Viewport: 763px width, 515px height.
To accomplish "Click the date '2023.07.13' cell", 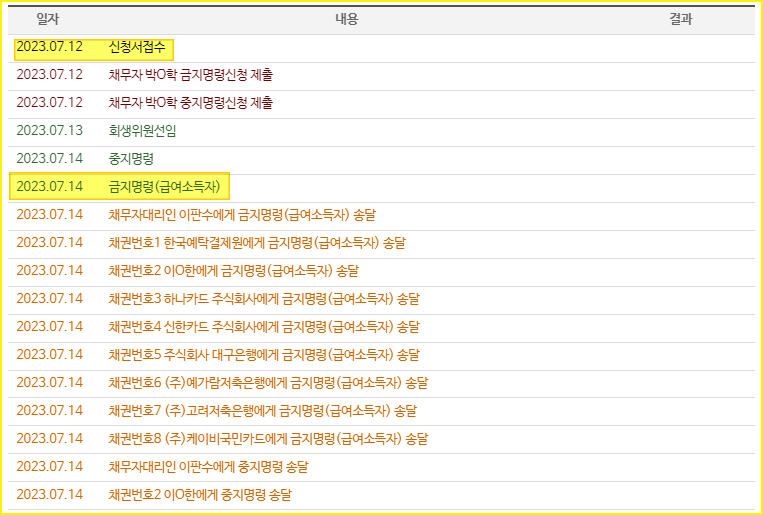I will click(50, 131).
